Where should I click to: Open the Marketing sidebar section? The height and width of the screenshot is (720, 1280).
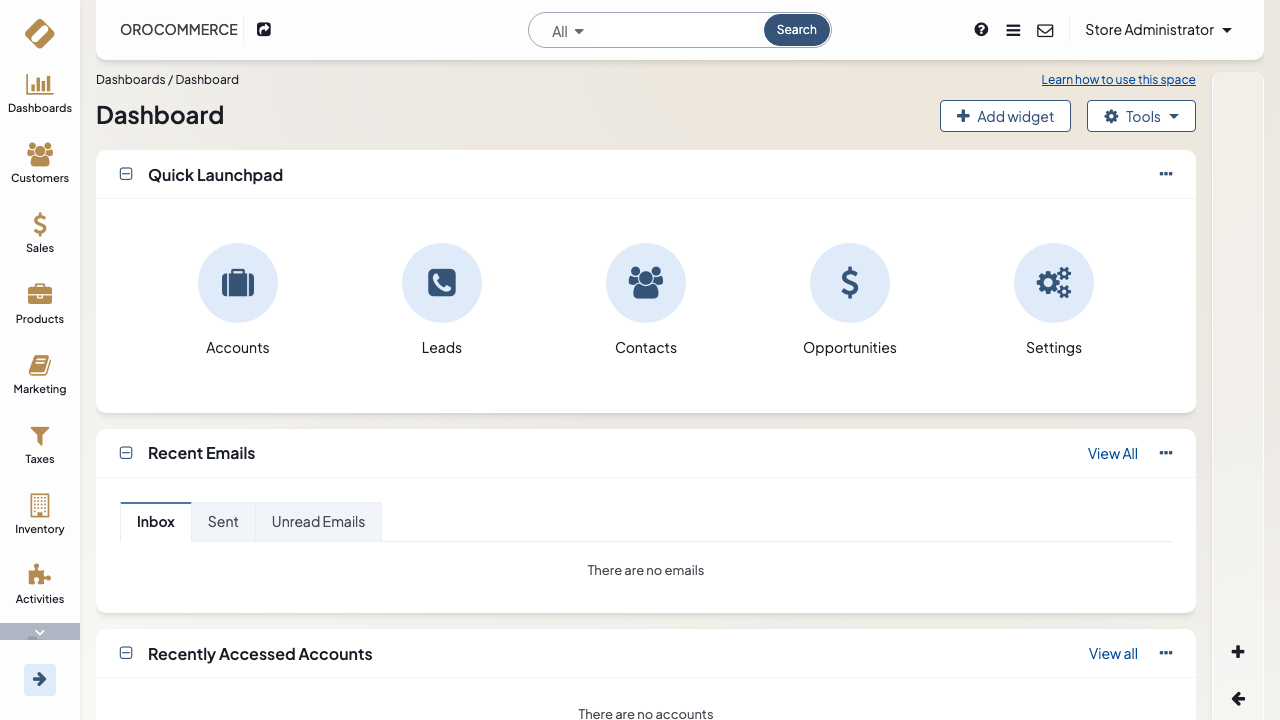40,375
